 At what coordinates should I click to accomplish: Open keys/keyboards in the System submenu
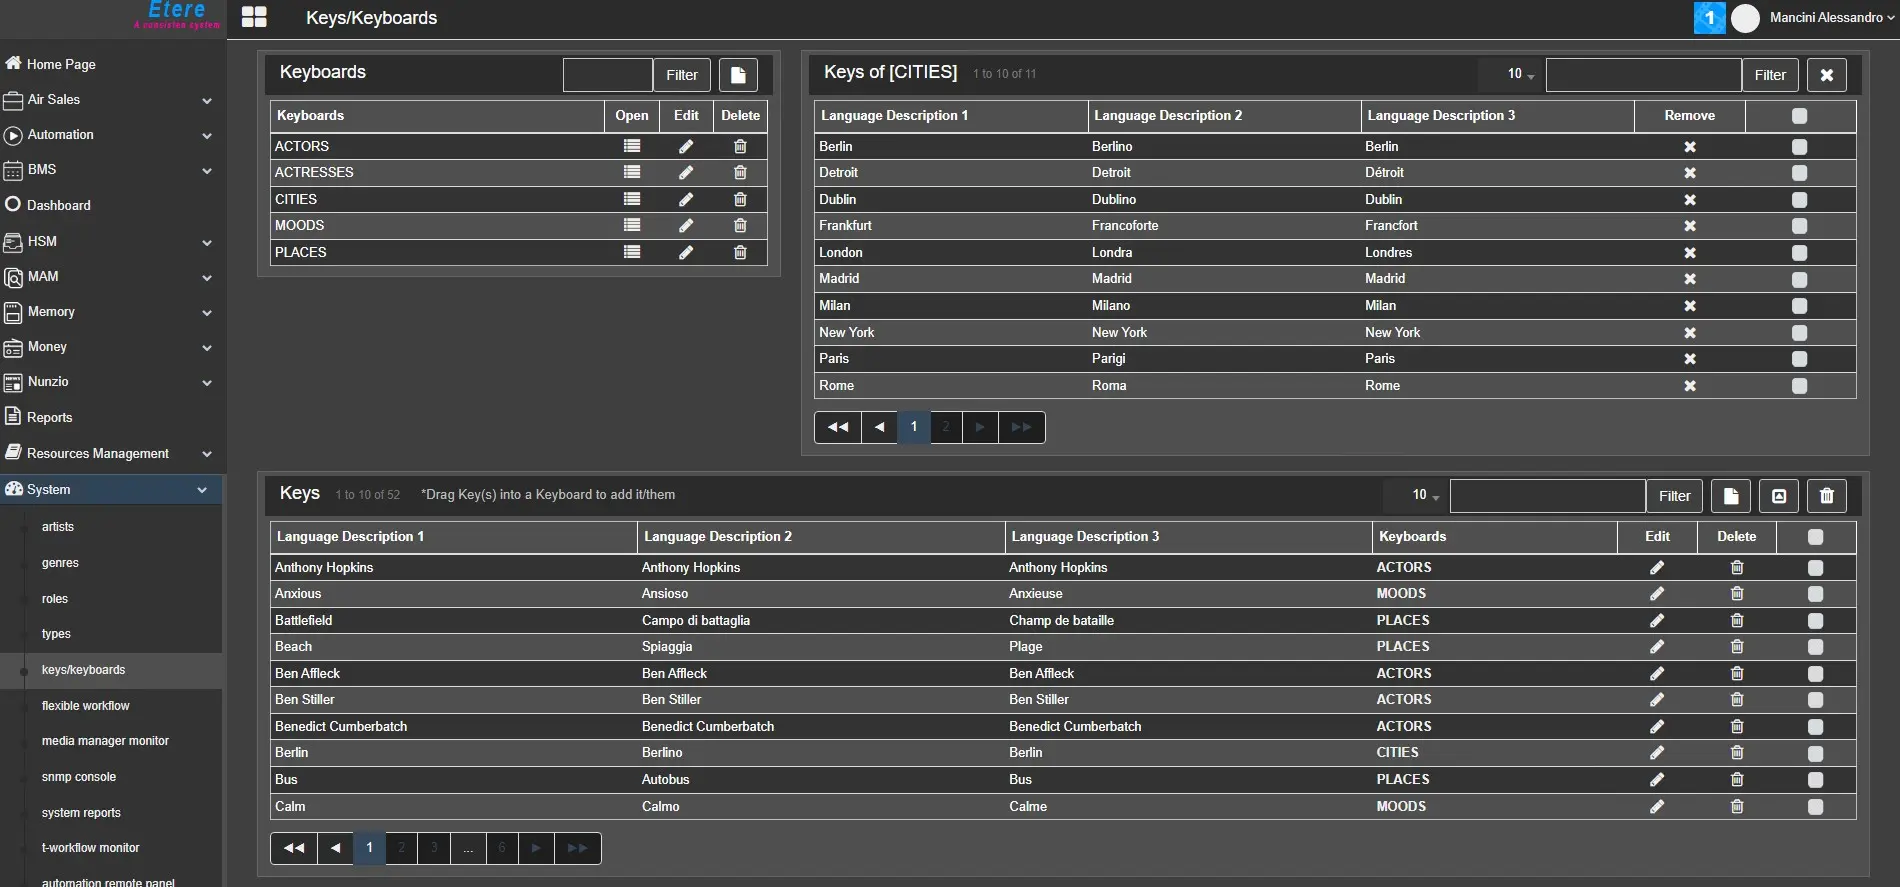tap(83, 670)
